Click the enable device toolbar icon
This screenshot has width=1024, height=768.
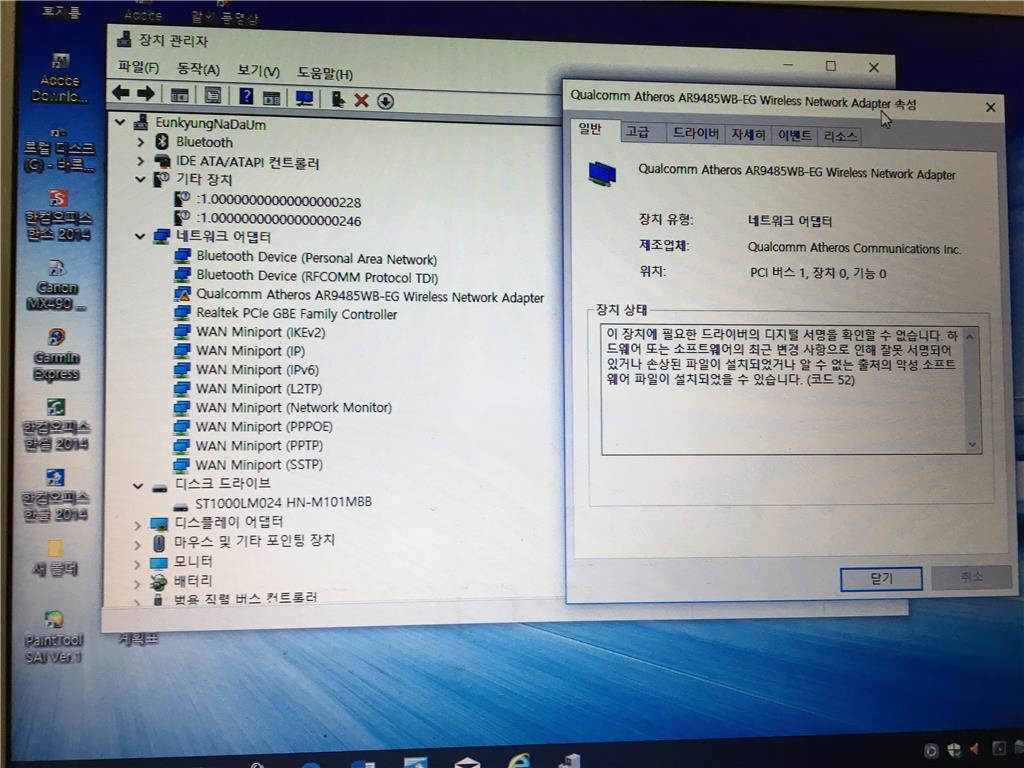tap(338, 99)
